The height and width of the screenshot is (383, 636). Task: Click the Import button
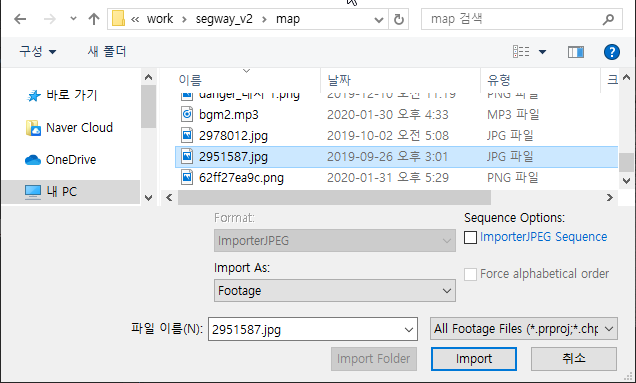[x=474, y=359]
